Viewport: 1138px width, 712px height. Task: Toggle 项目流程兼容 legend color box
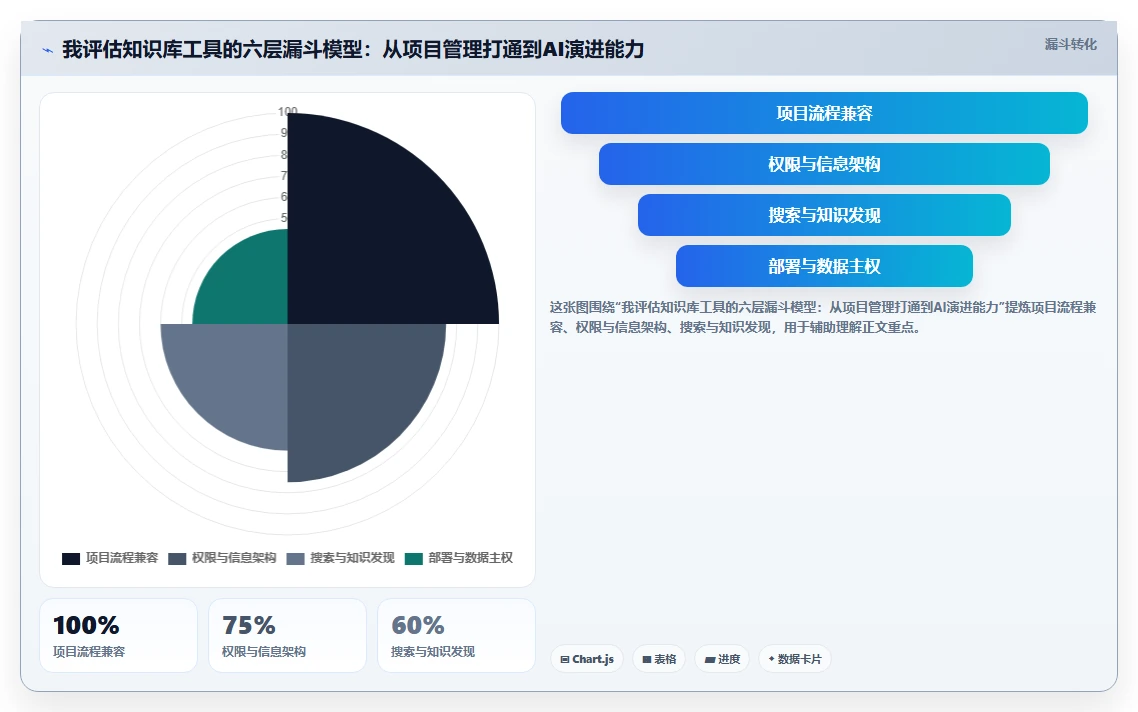70,558
